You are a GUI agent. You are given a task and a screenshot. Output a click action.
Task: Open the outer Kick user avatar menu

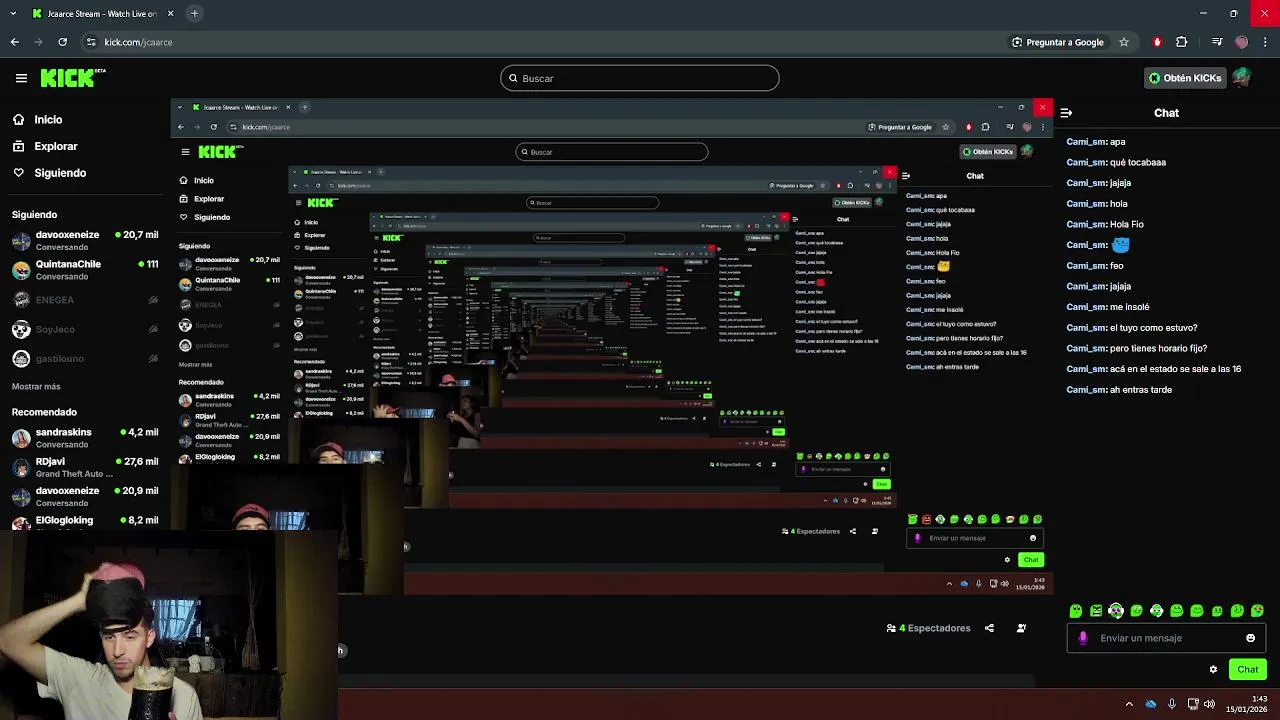pos(1242,78)
